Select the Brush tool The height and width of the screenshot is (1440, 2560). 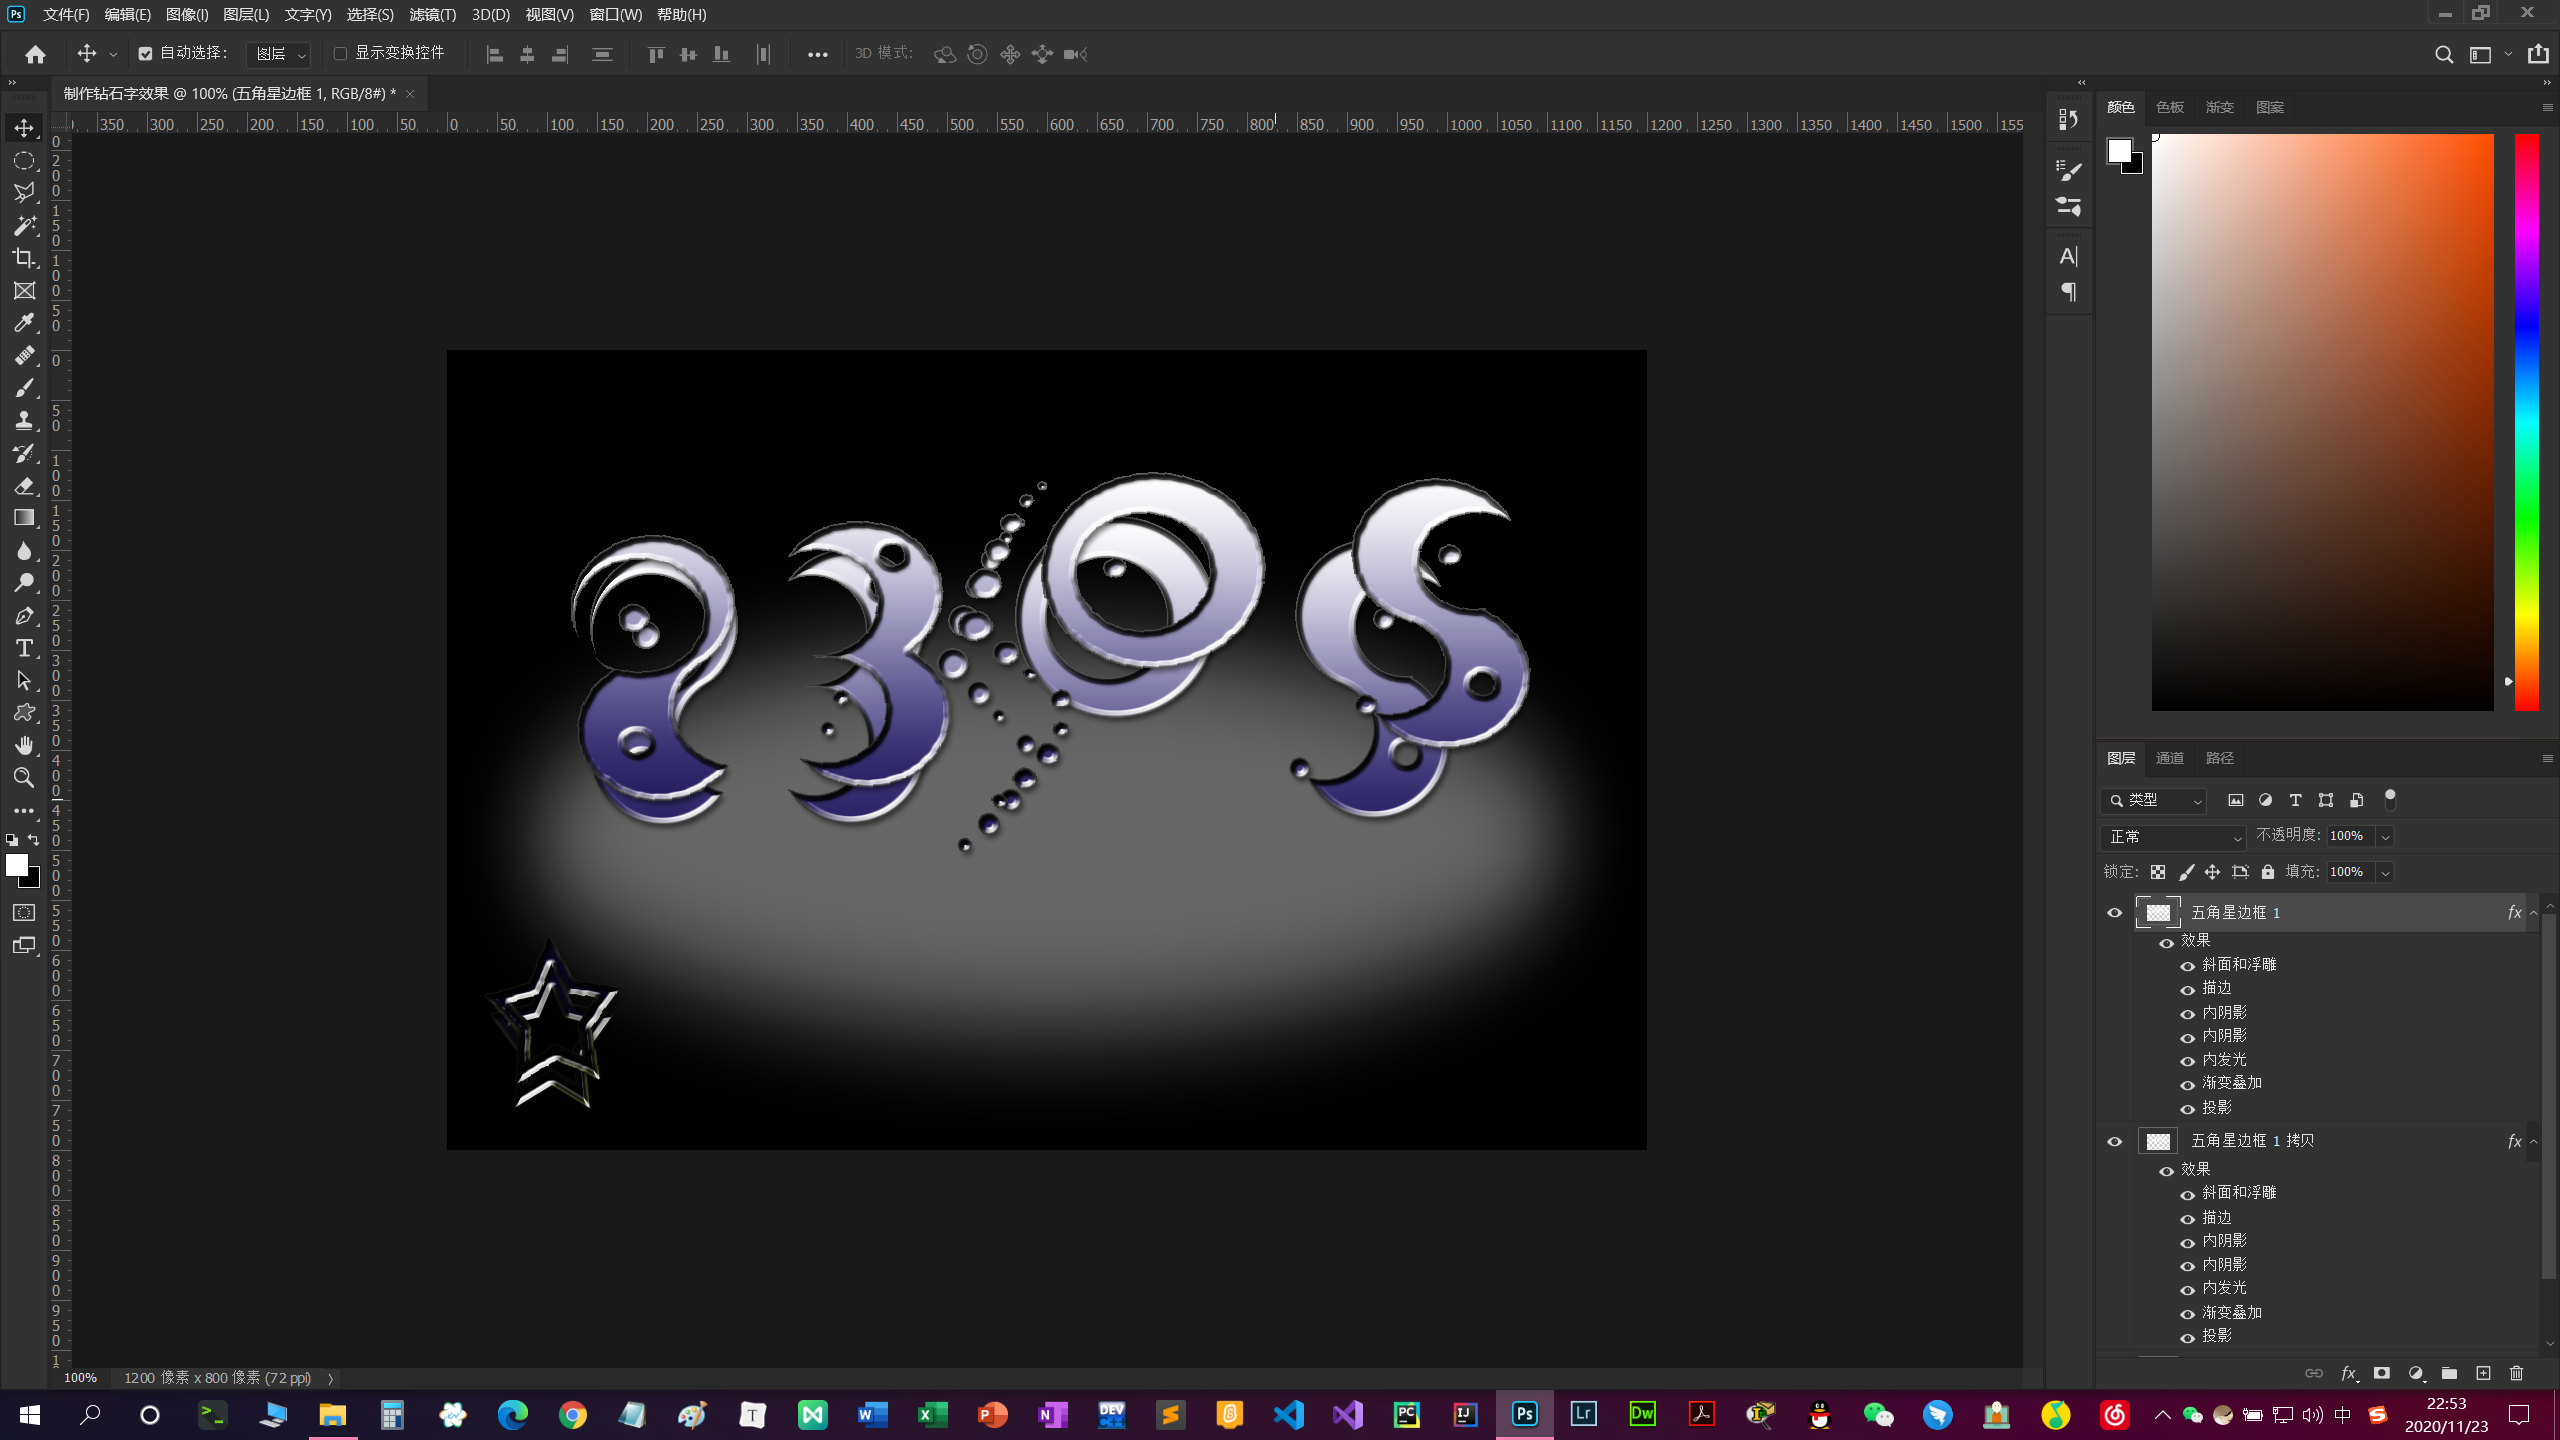tap(24, 388)
